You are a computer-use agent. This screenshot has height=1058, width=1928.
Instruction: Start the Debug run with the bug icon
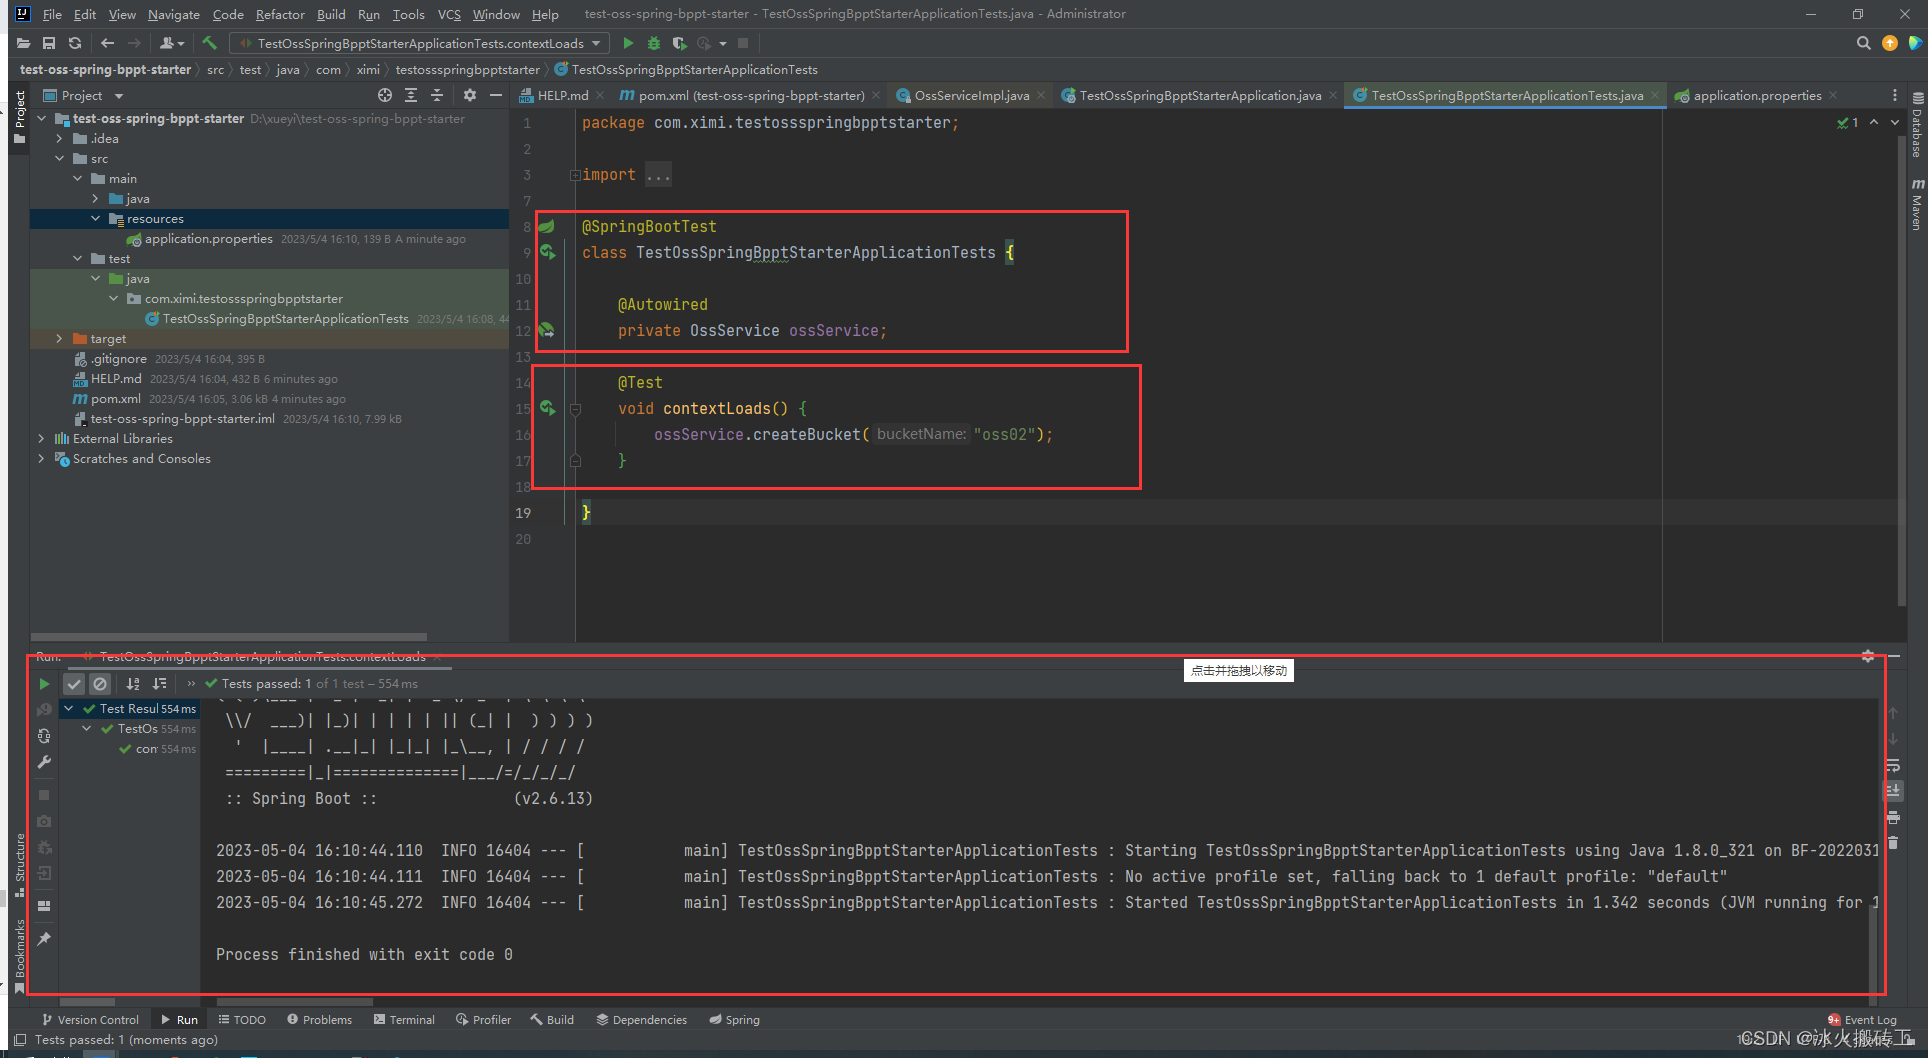click(x=653, y=43)
